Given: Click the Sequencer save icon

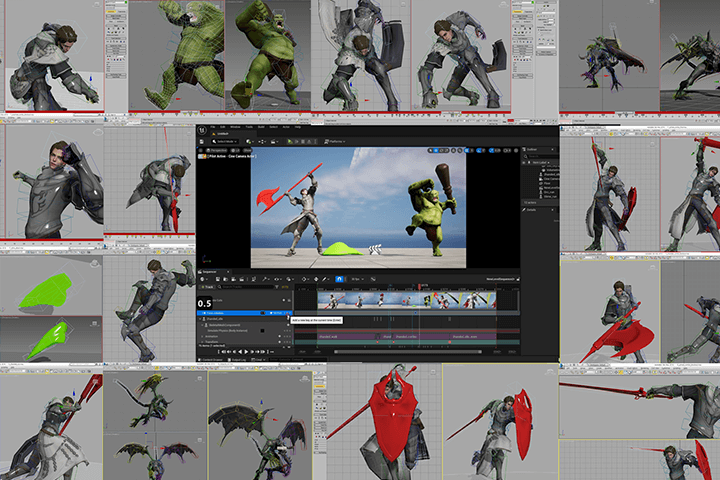Looking at the screenshot, I should click(218, 279).
